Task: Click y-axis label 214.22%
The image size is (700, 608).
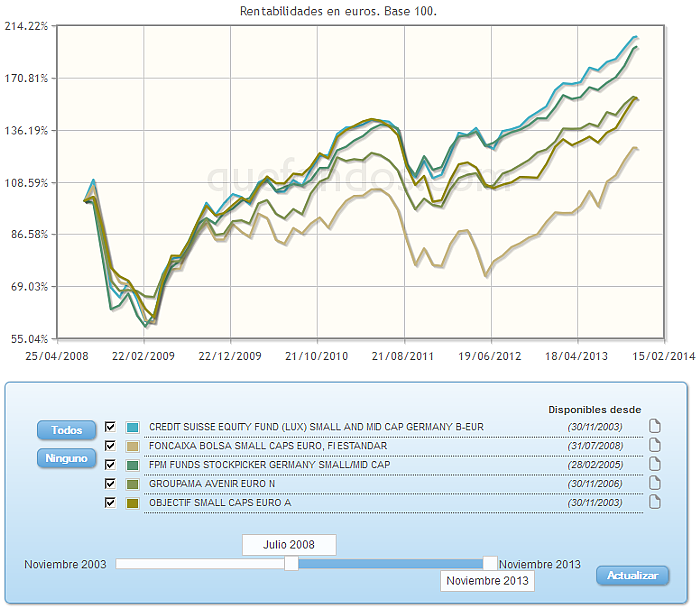Action: [x=26, y=26]
